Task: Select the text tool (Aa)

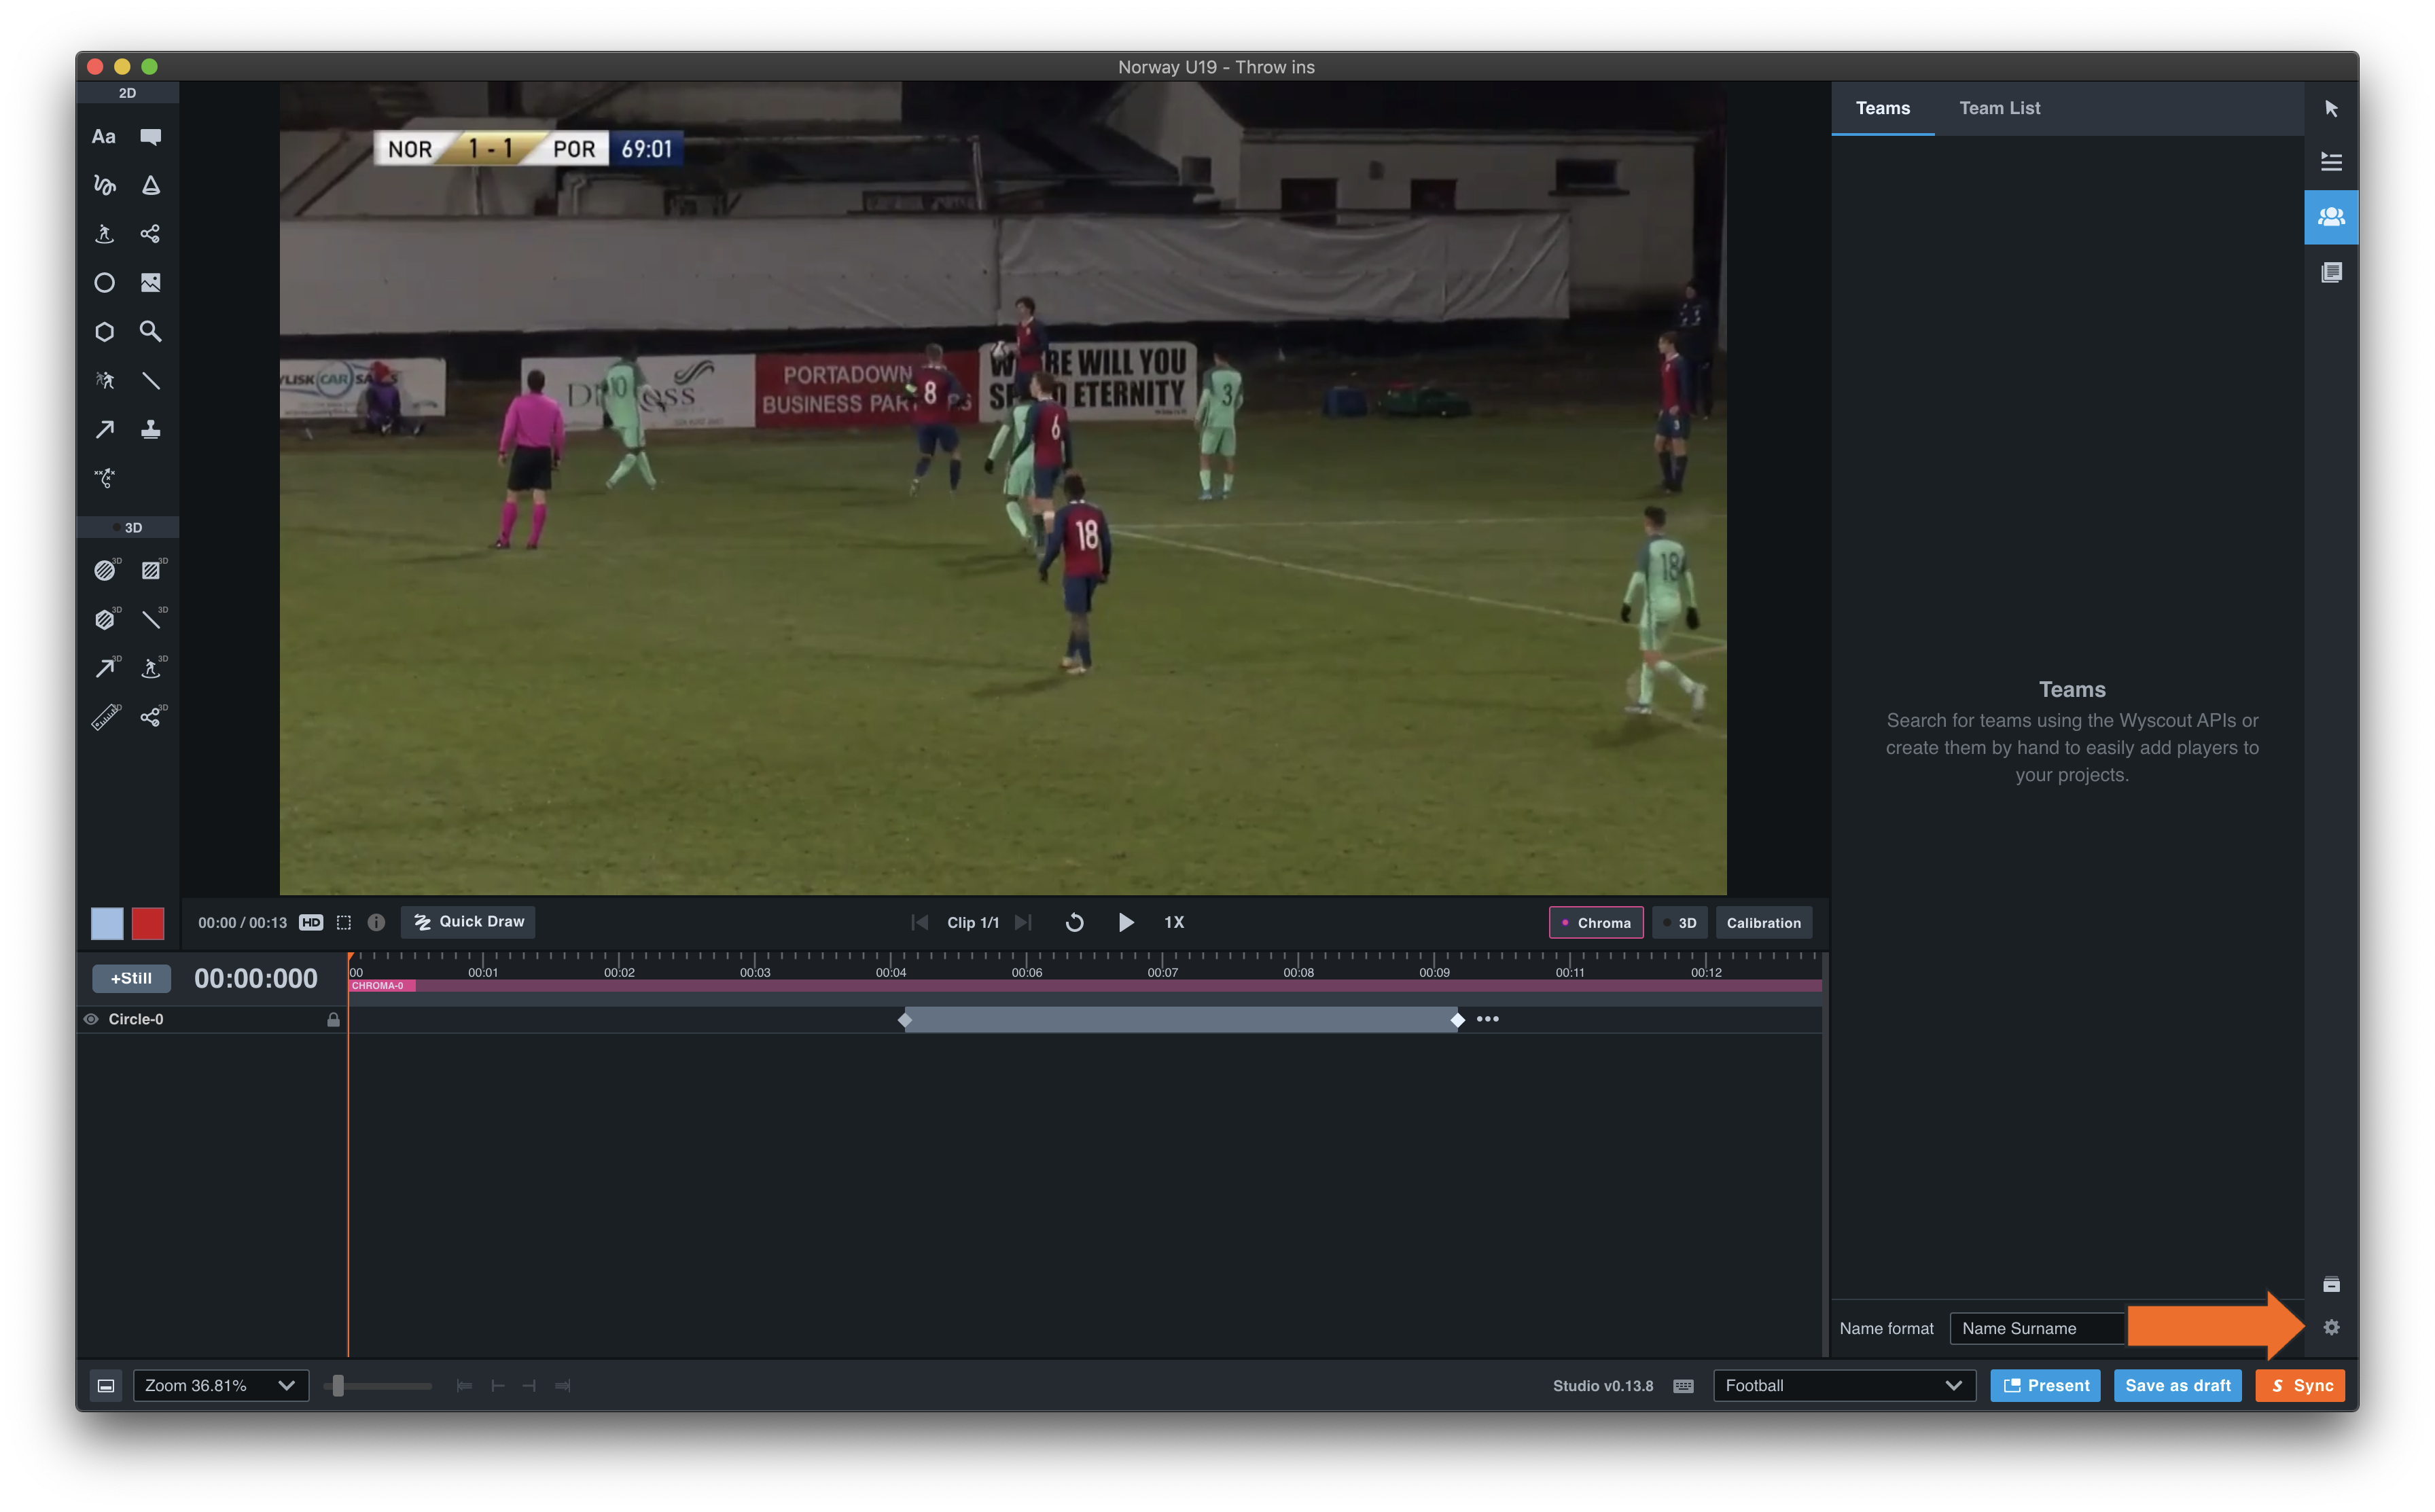Action: click(x=104, y=136)
